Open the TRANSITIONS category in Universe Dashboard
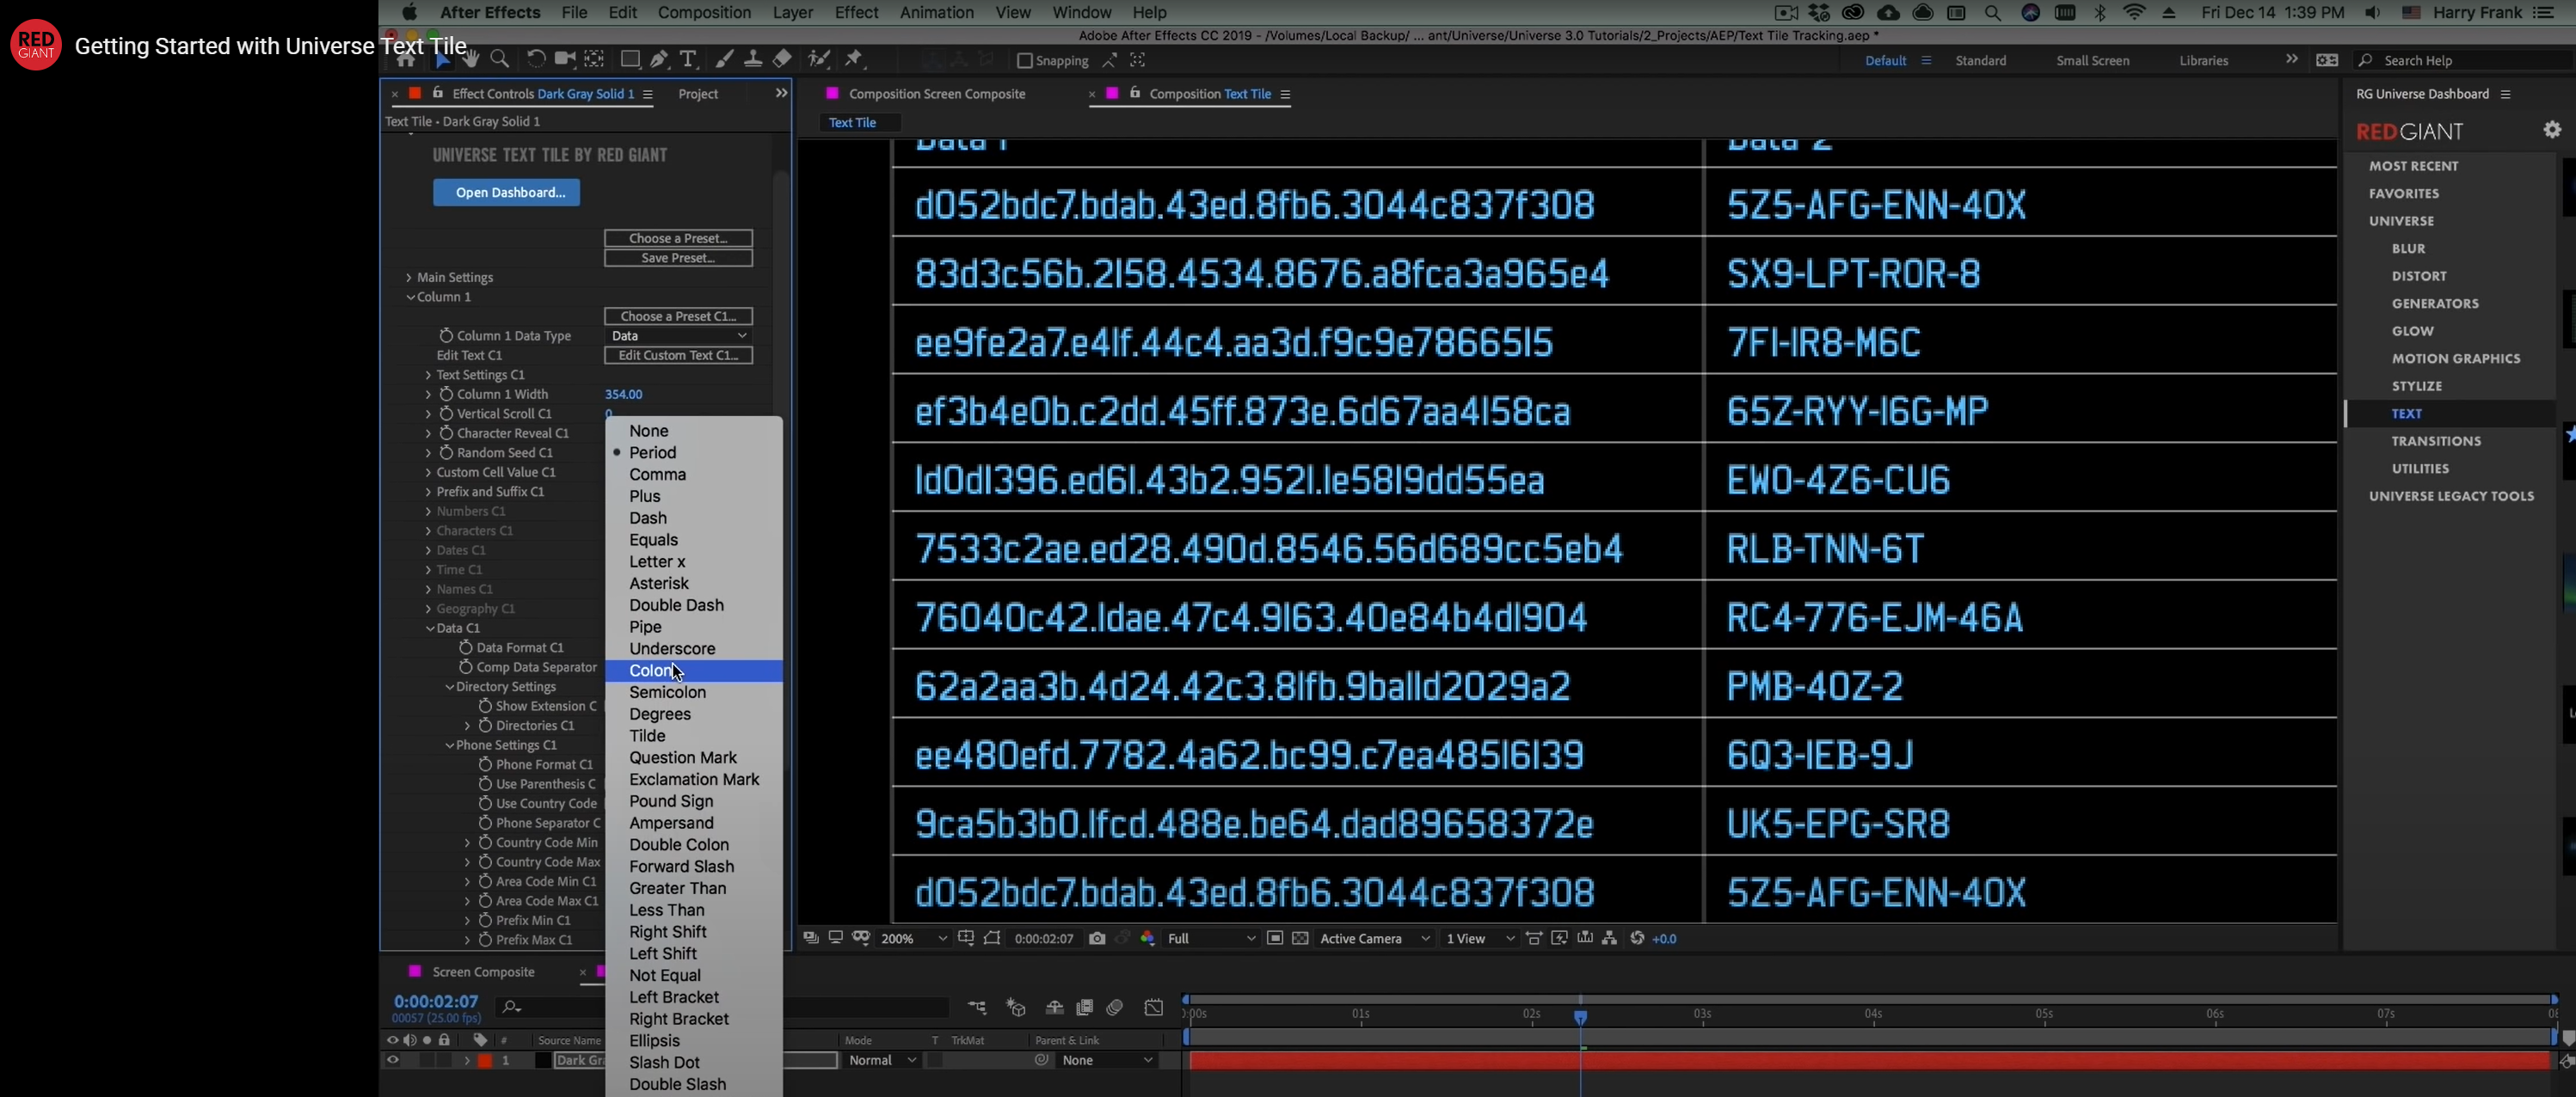Viewport: 2576px width, 1097px height. click(2435, 441)
